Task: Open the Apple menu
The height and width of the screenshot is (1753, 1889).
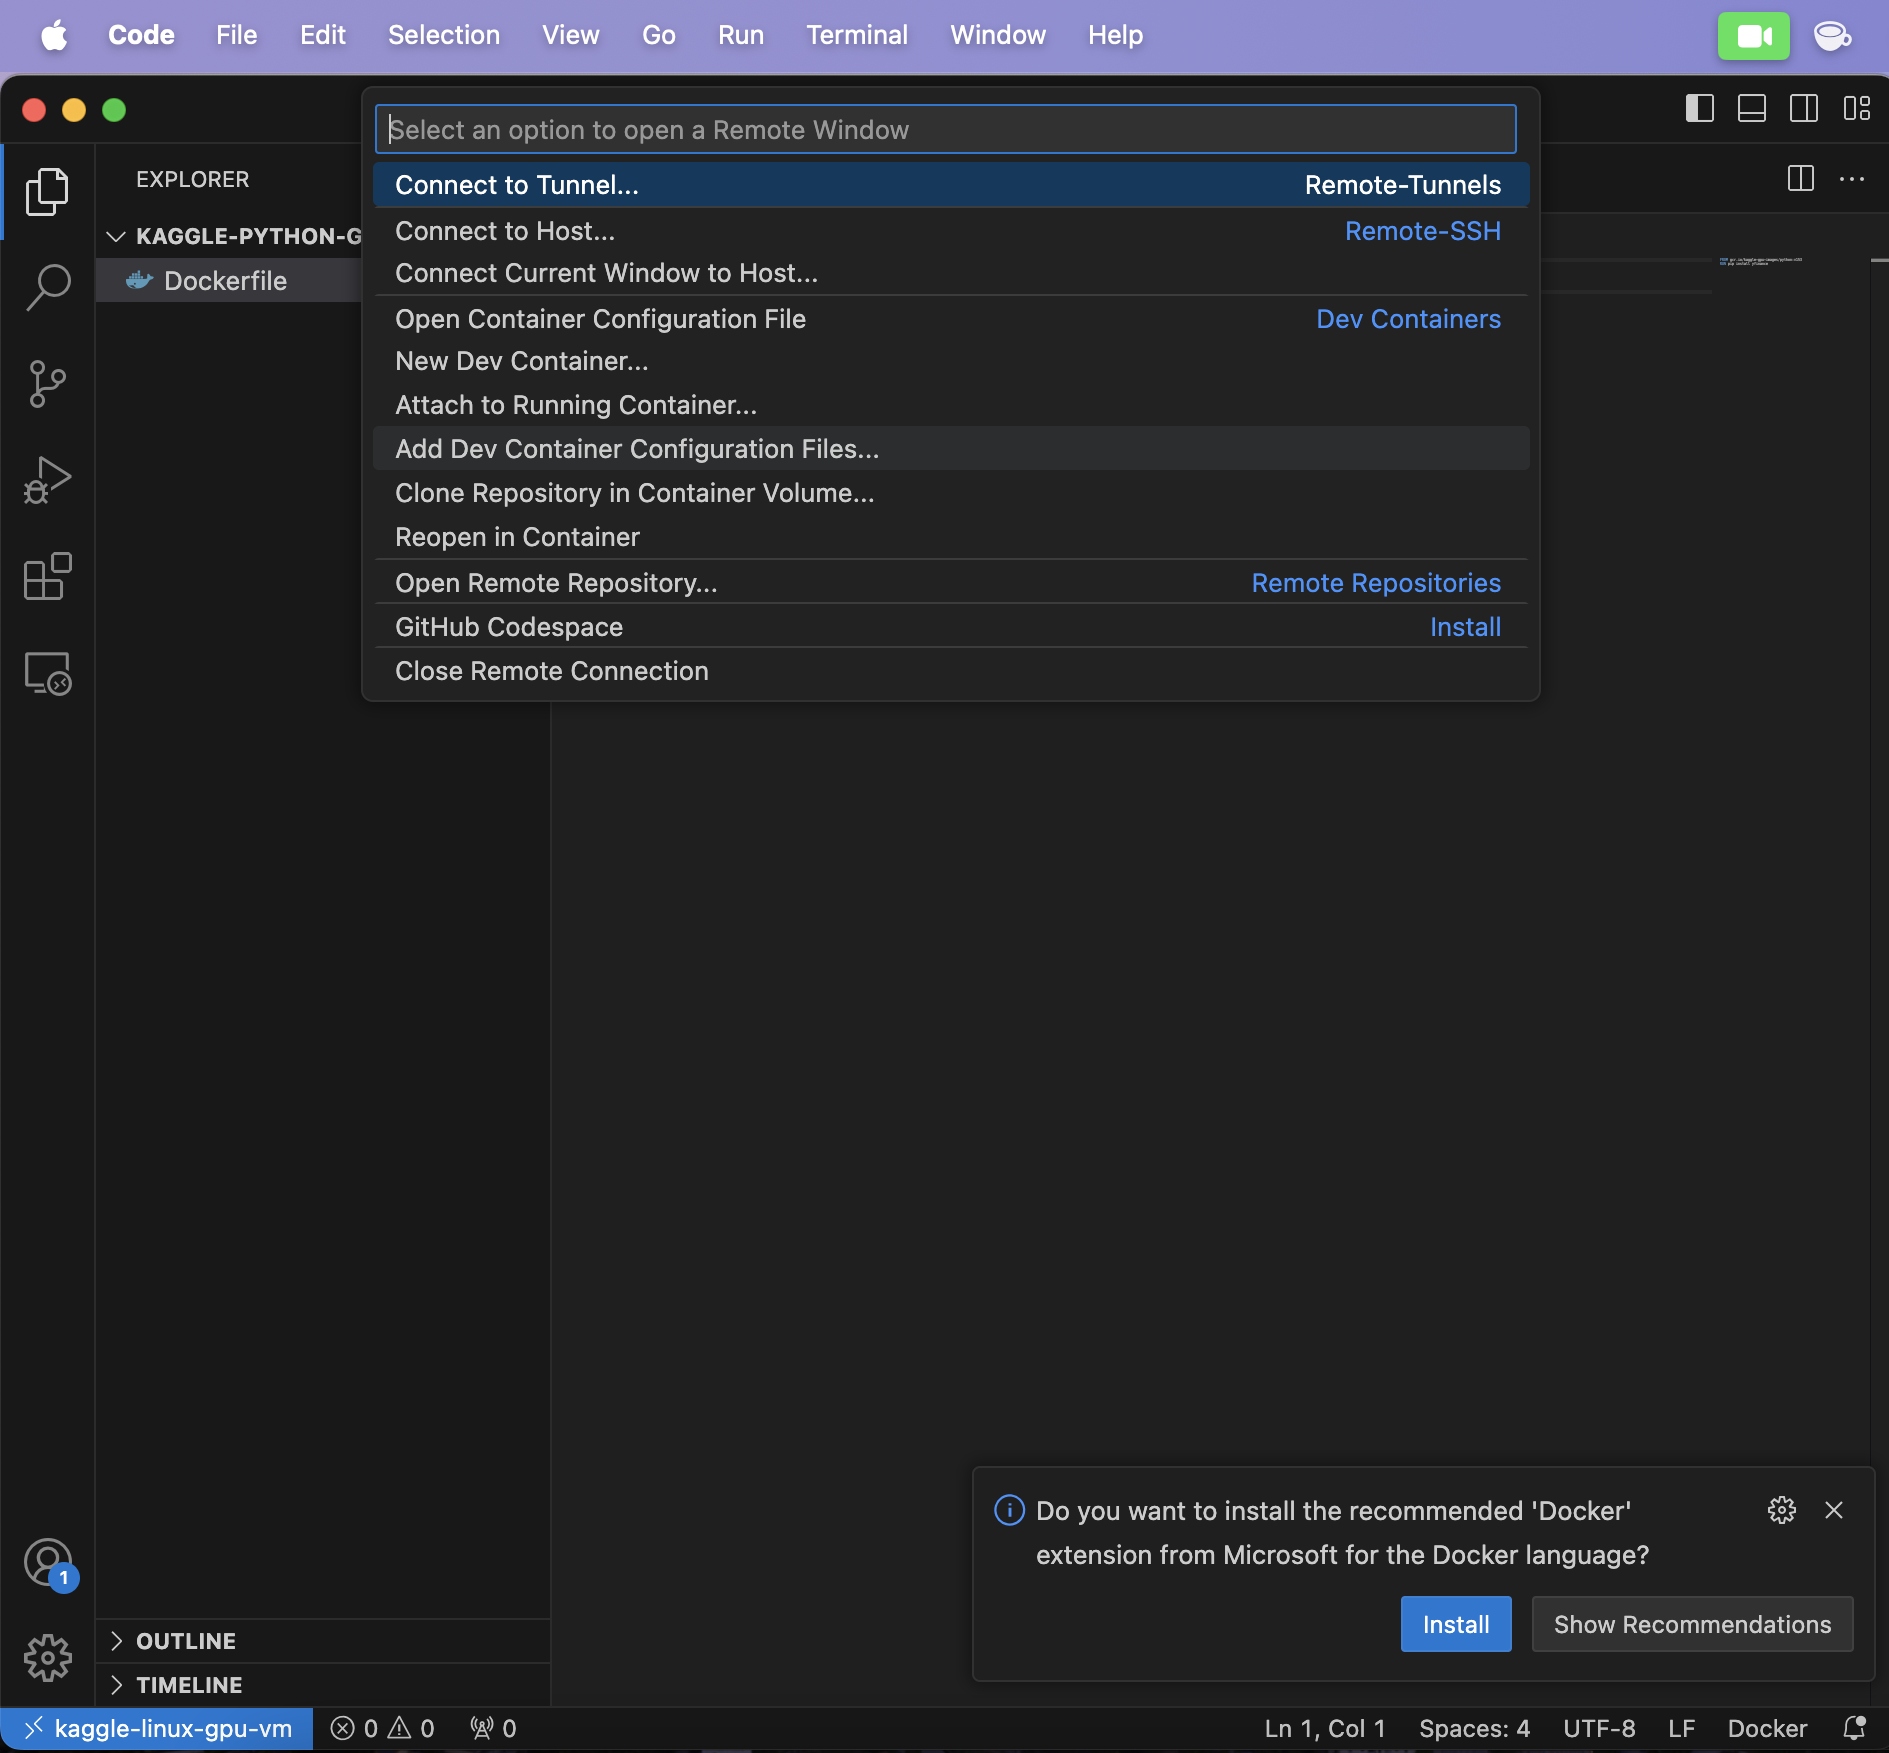Action: [x=54, y=35]
